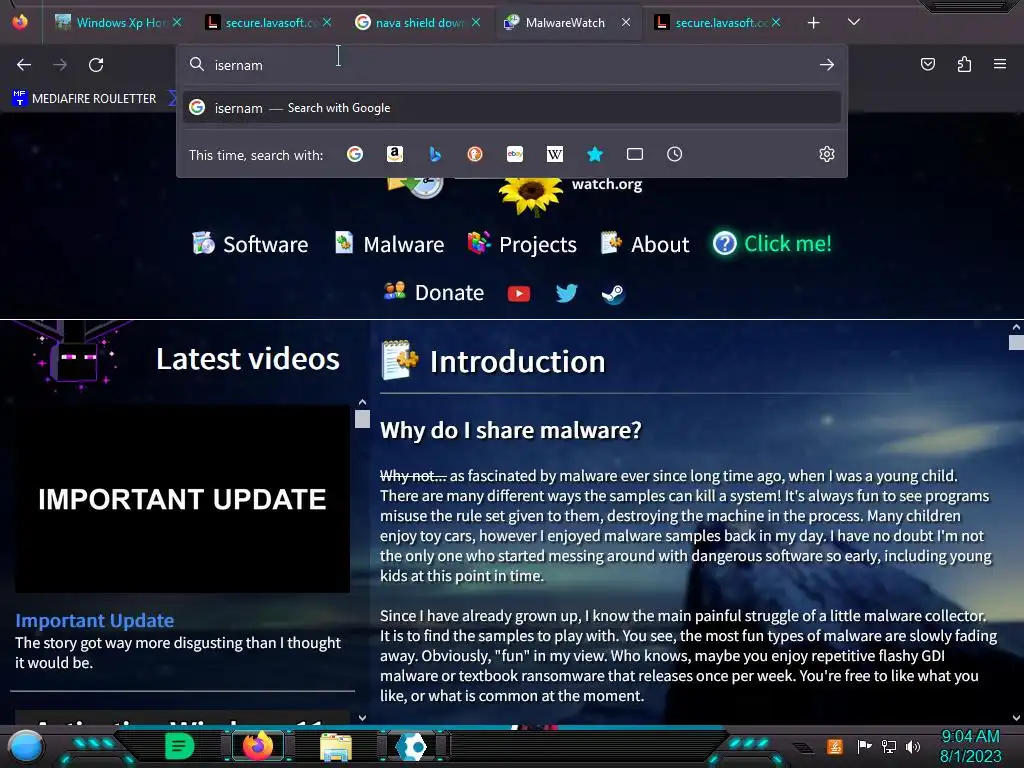Go back to the previous page
The image size is (1024, 768).
24,65
